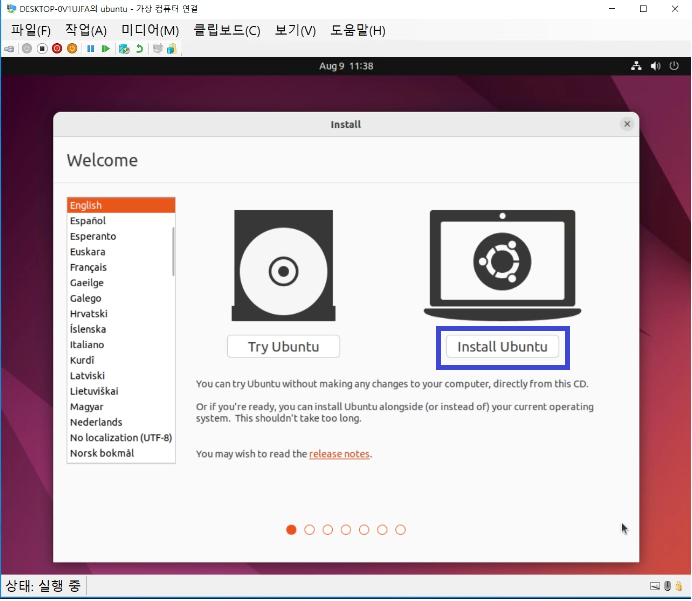
Task: Click the Aug 9 11:38 clock
Action: tap(346, 66)
